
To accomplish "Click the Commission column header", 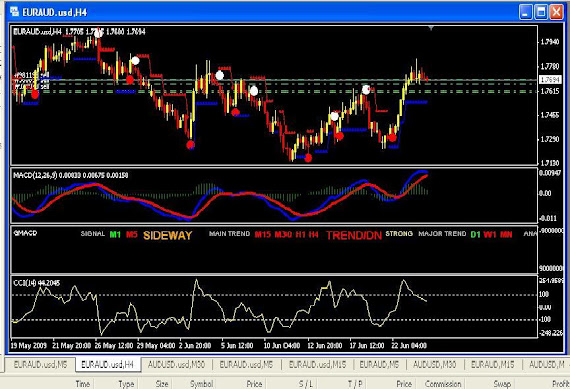I will pos(443,384).
